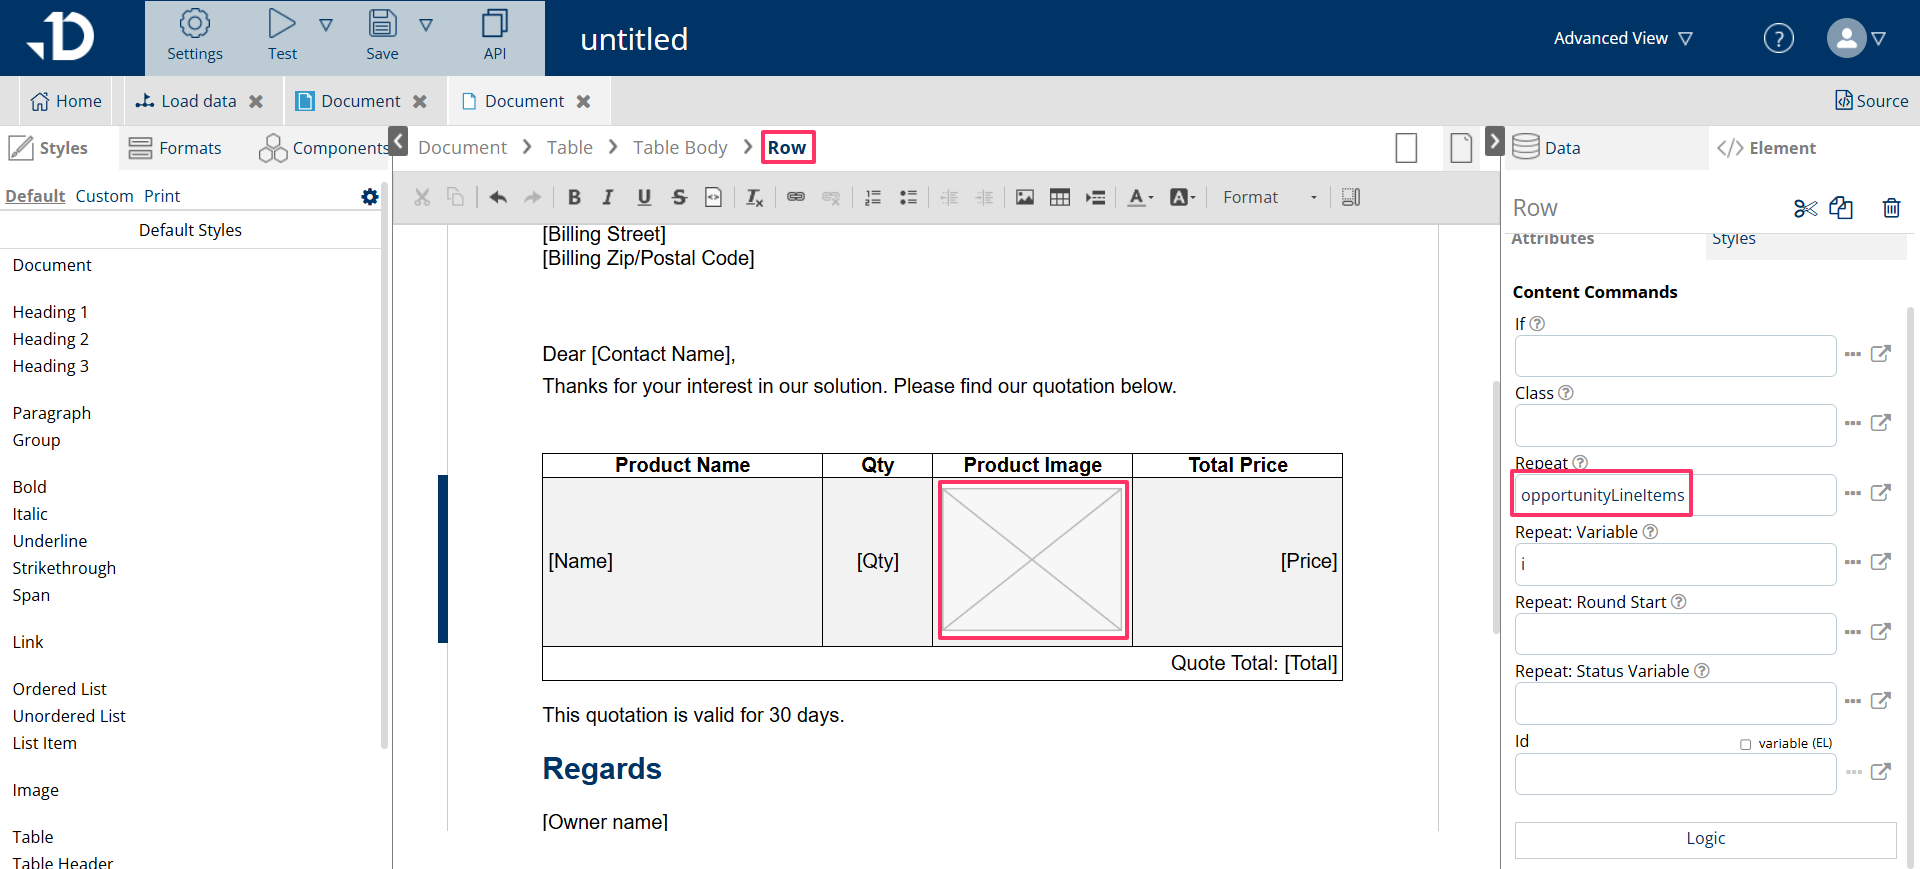1920x869 pixels.
Task: Insert a numbered list from the toolbar
Action: [x=873, y=197]
